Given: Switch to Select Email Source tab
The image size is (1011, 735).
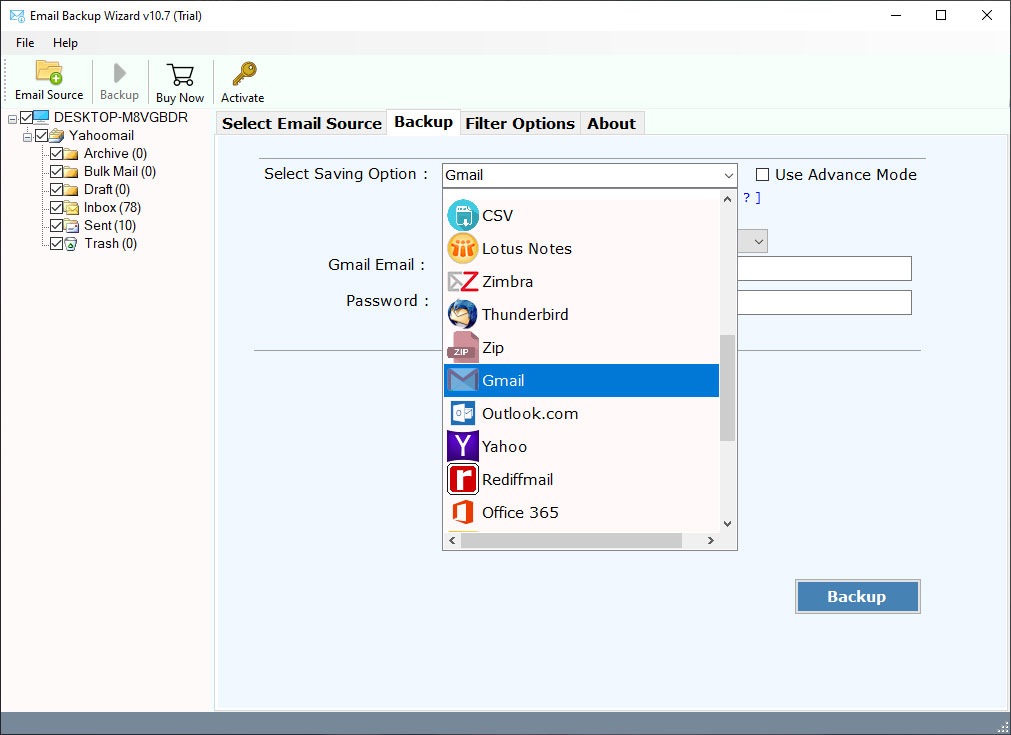Looking at the screenshot, I should click(302, 123).
